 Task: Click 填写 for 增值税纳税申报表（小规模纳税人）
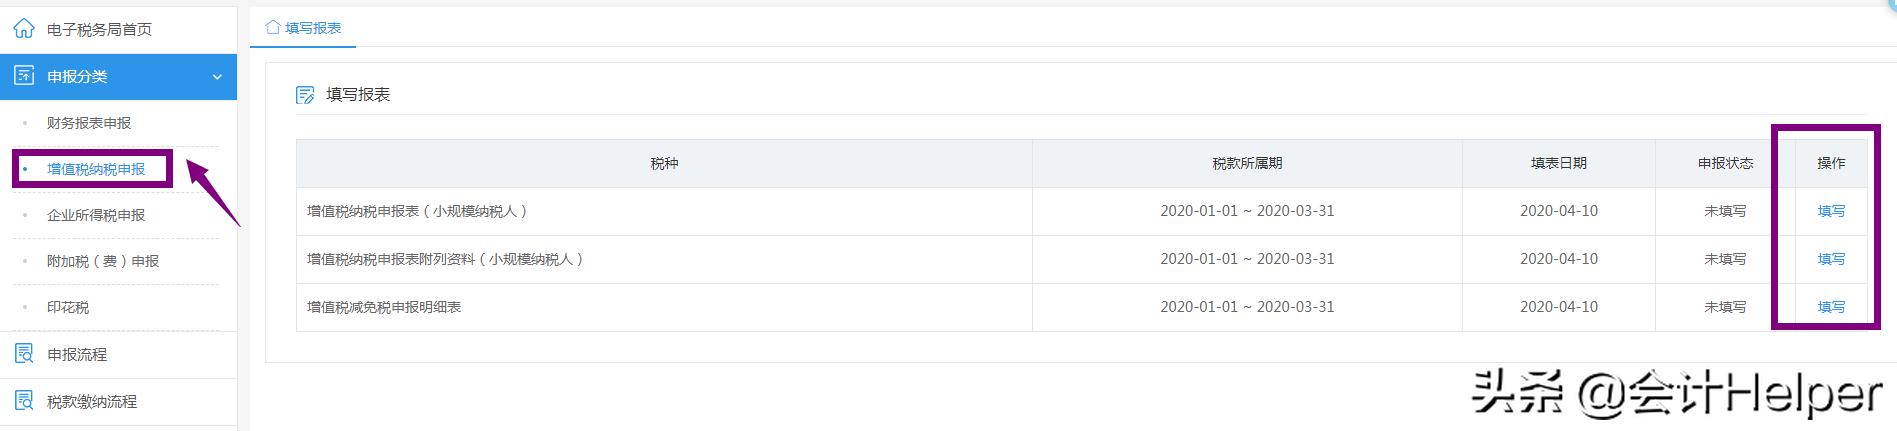pos(1831,211)
